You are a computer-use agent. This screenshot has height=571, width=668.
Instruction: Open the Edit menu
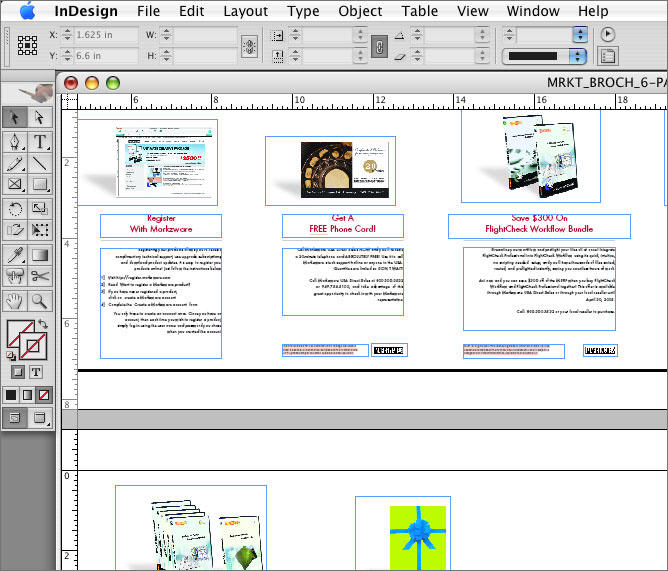point(191,11)
